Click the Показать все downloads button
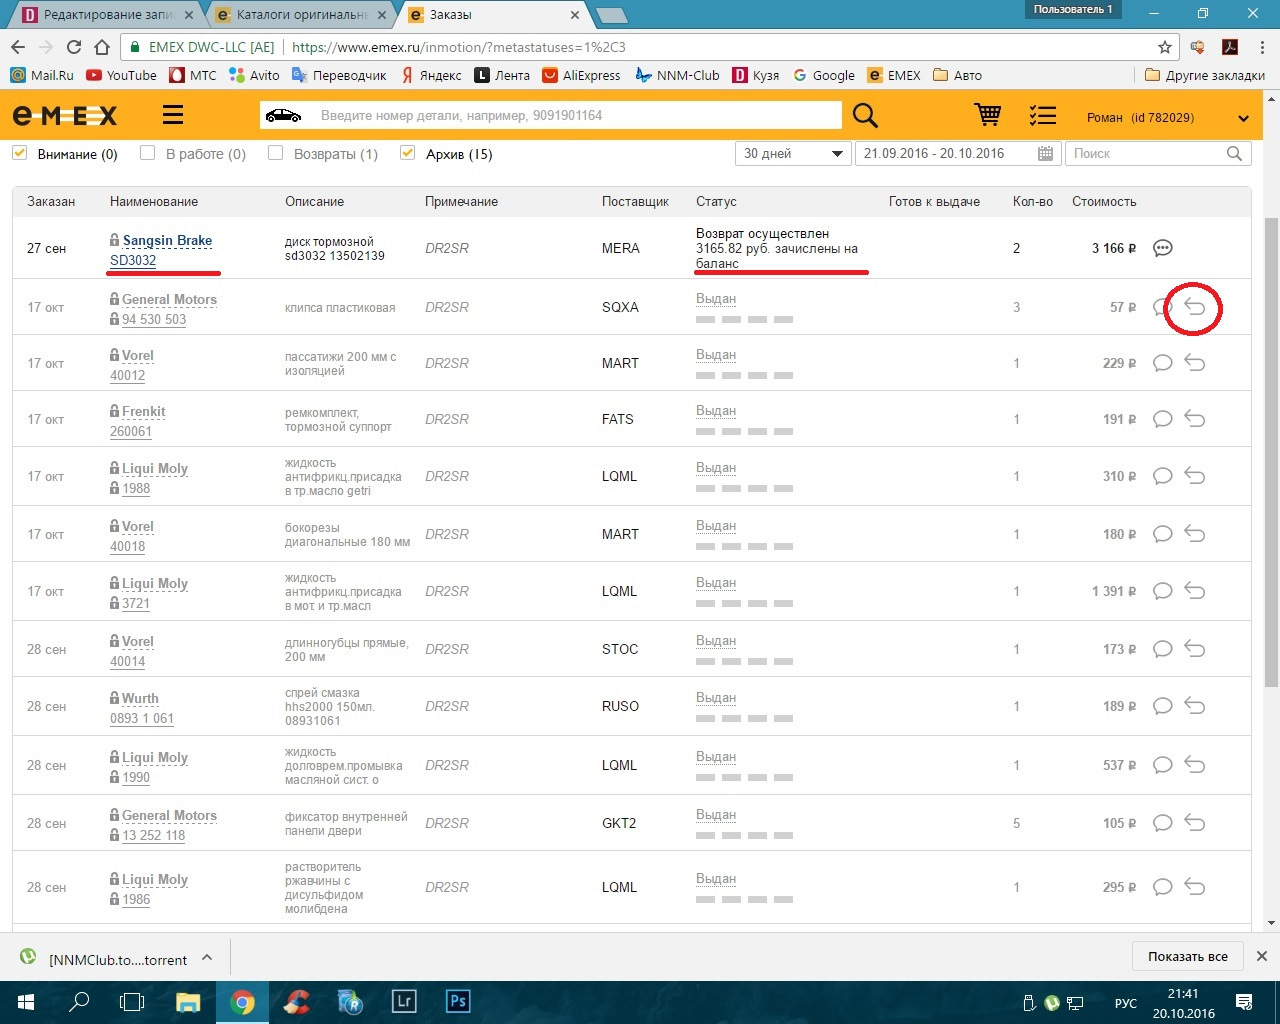The image size is (1280, 1024). (x=1188, y=956)
